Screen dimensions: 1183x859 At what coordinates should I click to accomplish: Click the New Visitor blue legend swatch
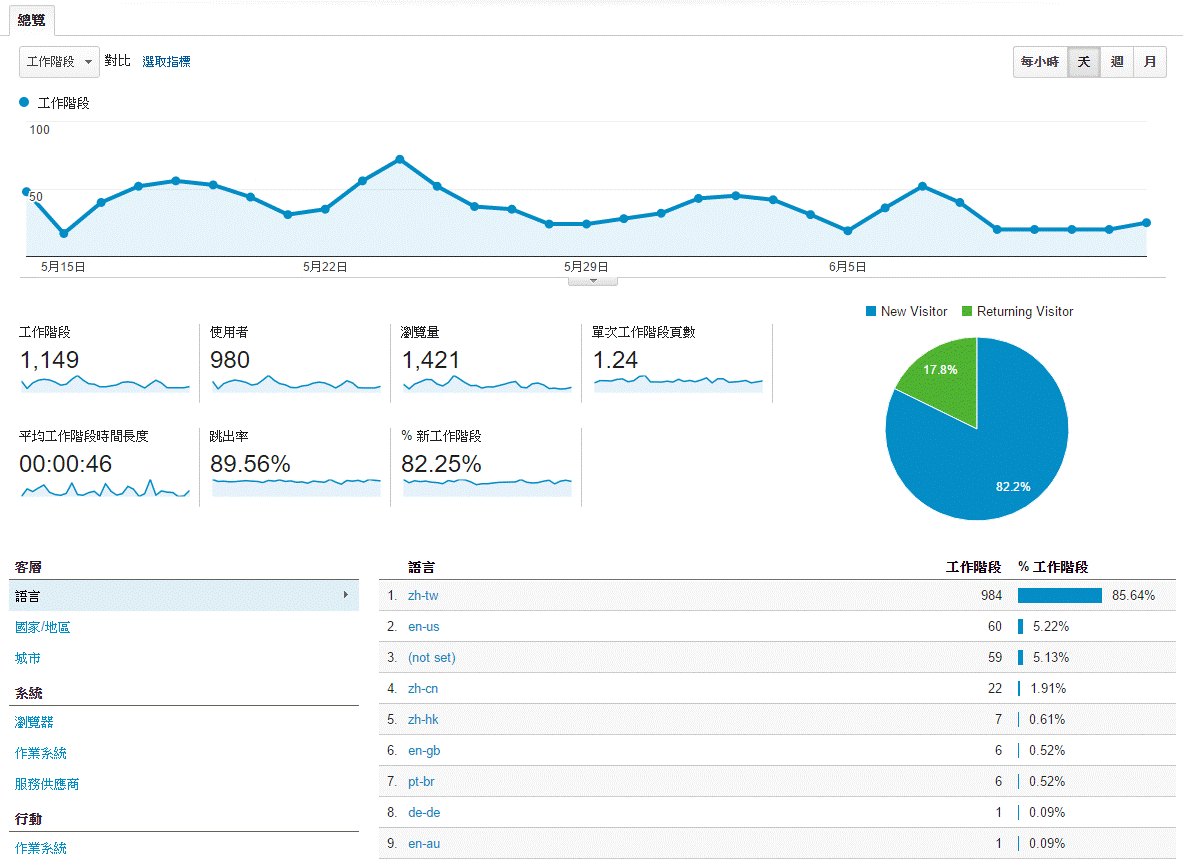pyautogui.click(x=871, y=311)
